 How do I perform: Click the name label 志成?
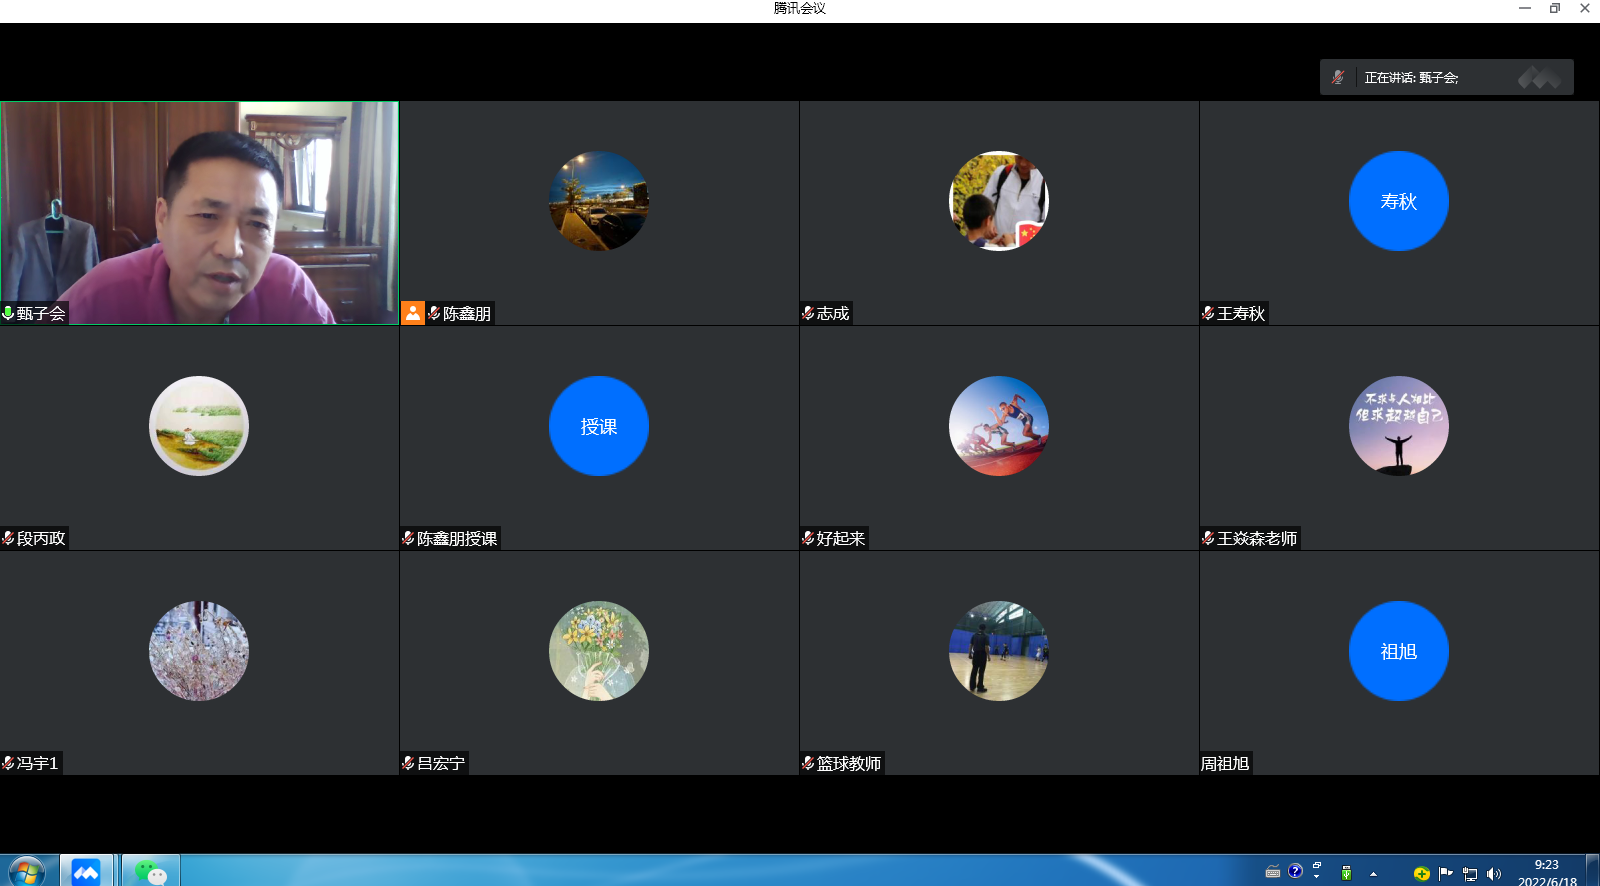tap(833, 313)
